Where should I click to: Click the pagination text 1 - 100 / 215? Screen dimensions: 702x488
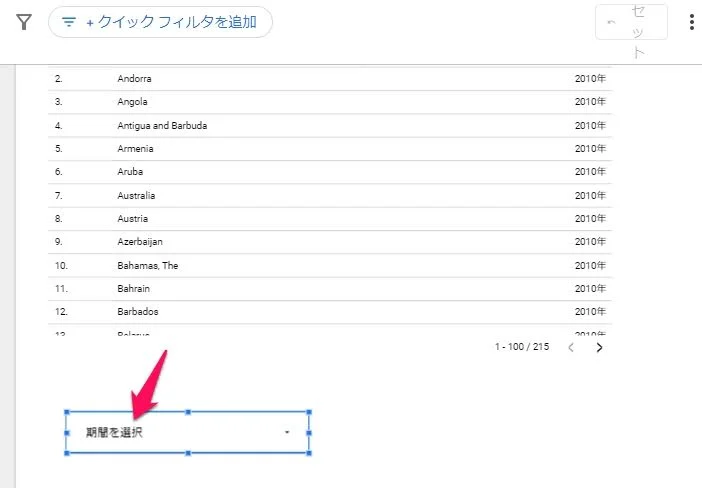522,347
